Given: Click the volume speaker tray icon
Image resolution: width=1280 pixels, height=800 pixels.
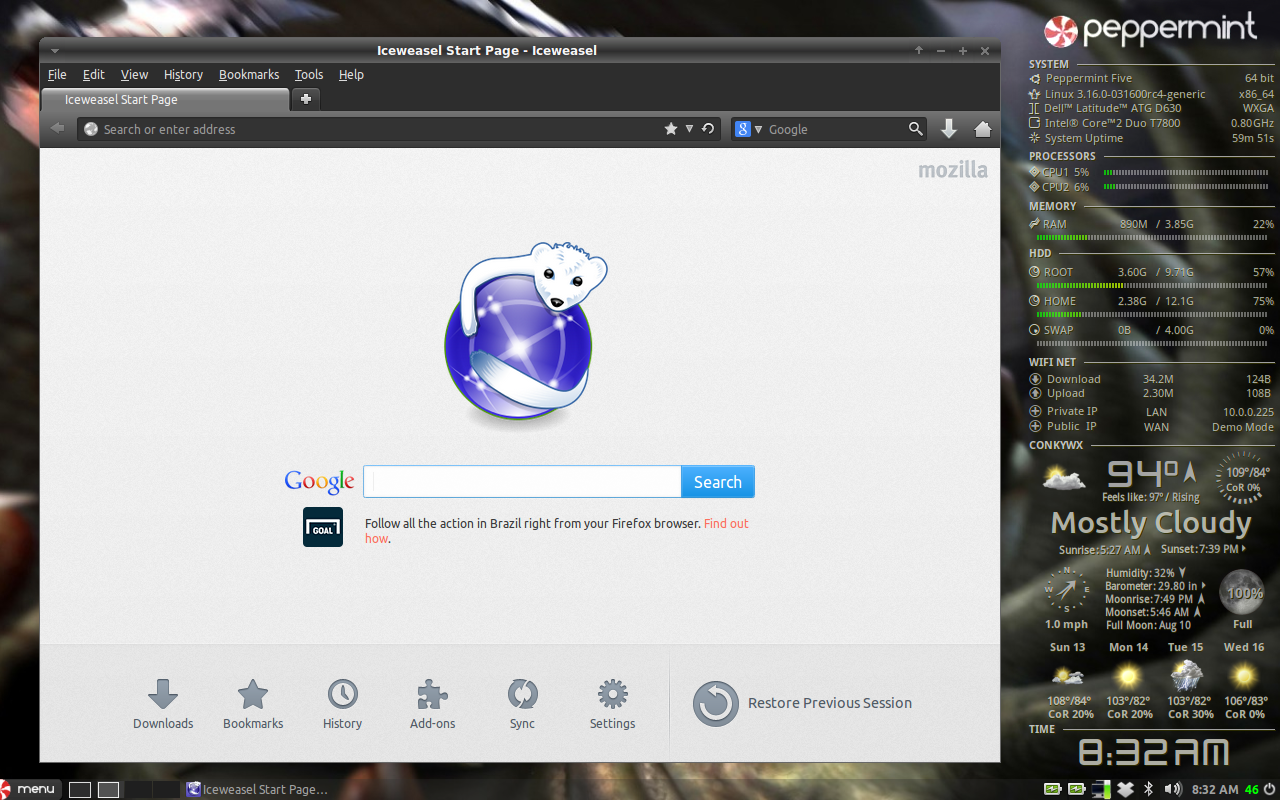Looking at the screenshot, I should pyautogui.click(x=1173, y=789).
